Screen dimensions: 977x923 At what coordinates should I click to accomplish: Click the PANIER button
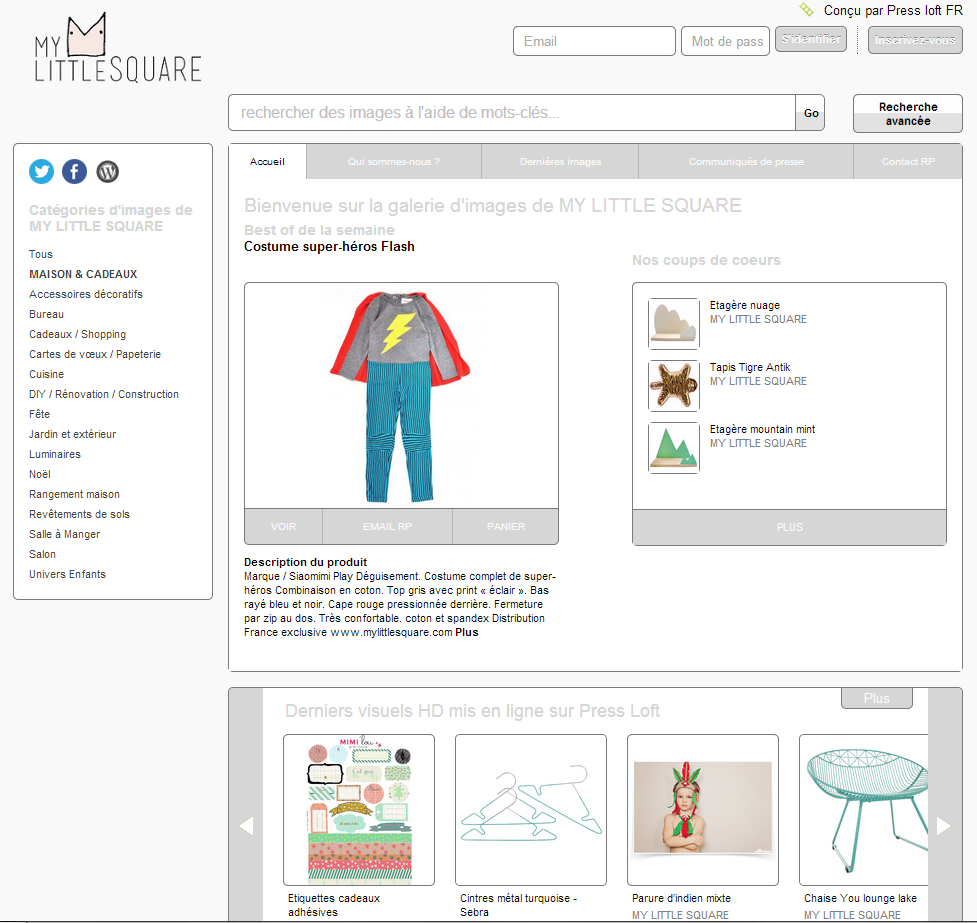[x=505, y=527]
